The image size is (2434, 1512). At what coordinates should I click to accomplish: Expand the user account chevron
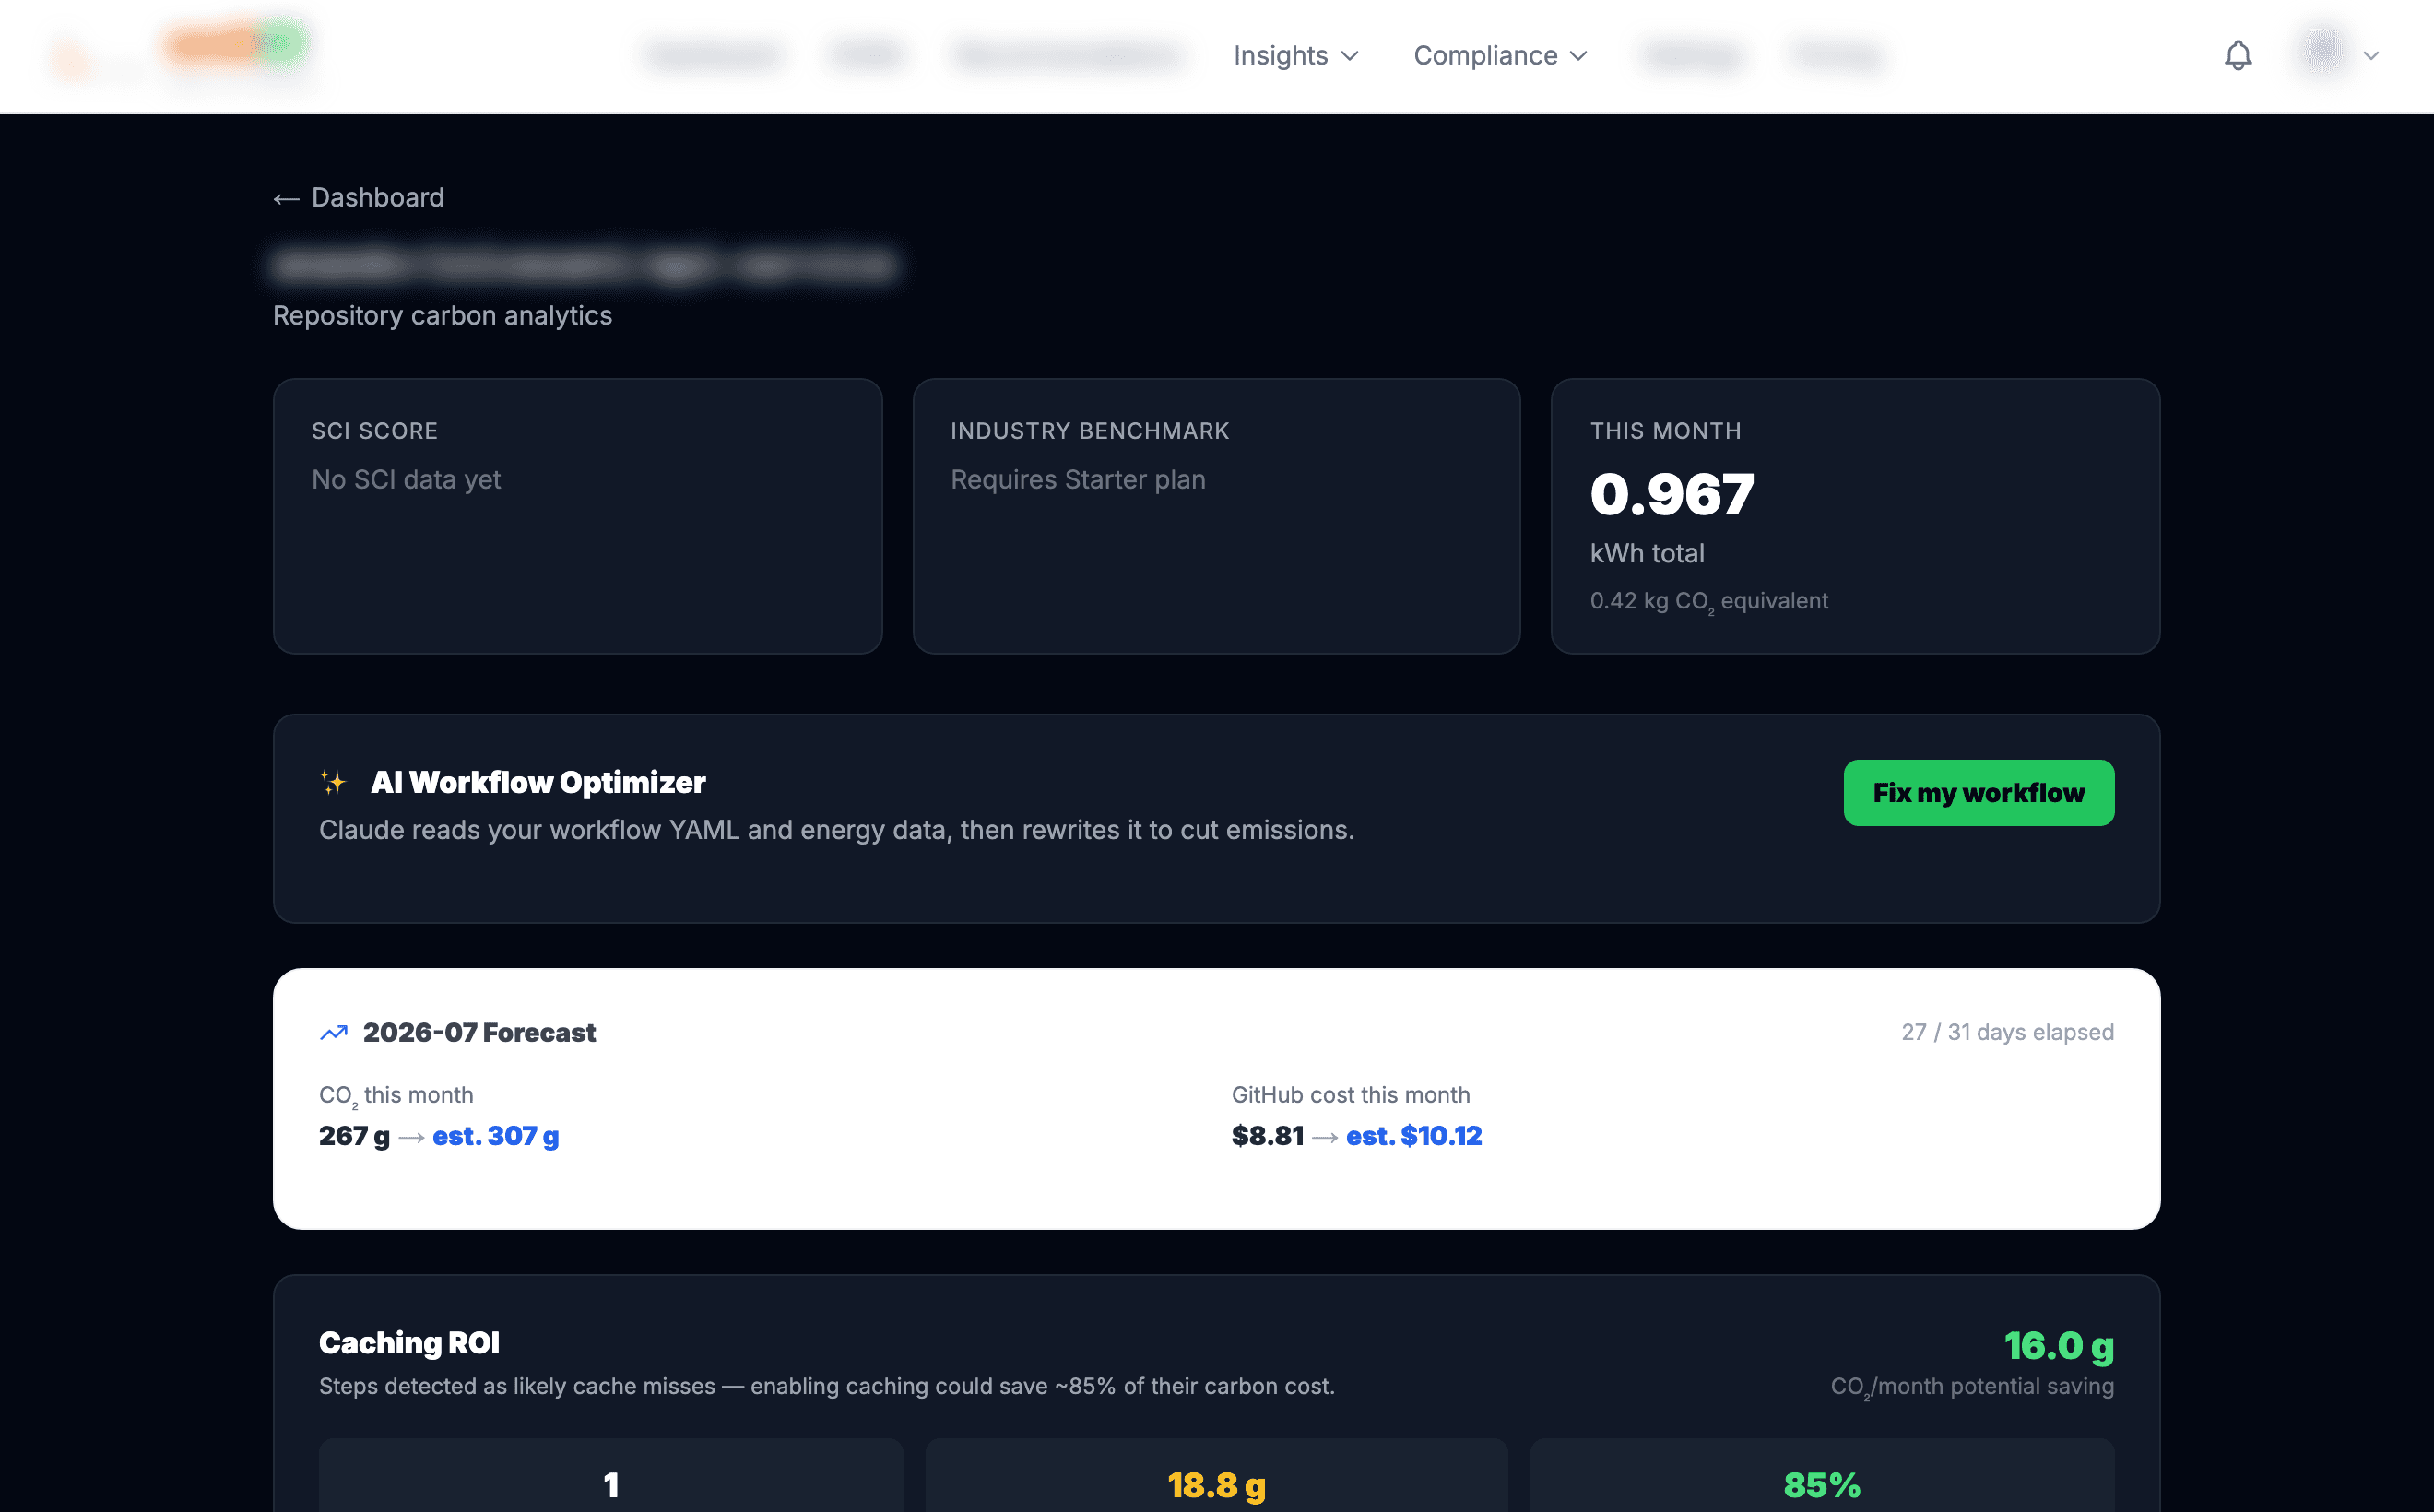click(2371, 56)
